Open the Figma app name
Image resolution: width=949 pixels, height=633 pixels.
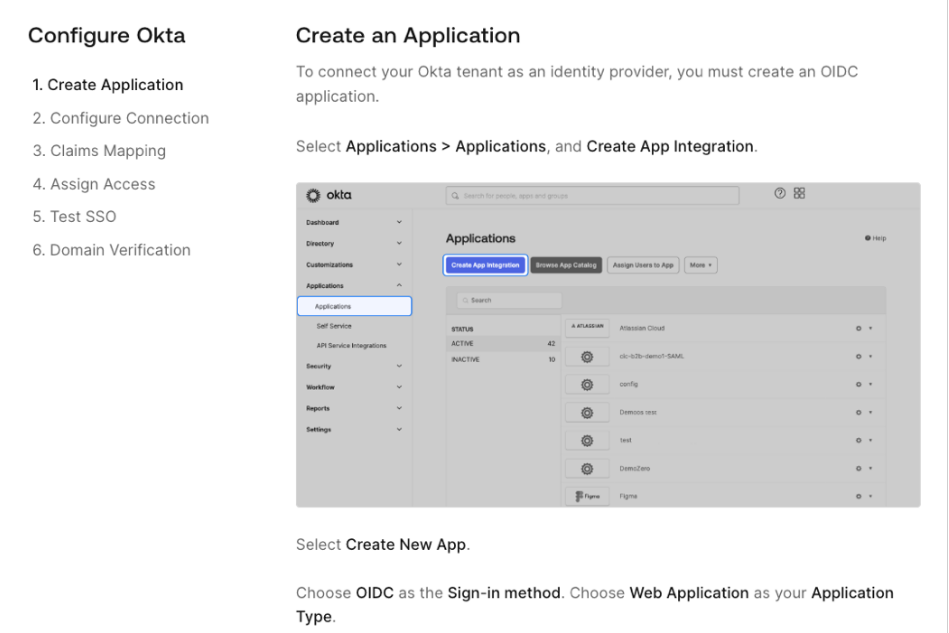click(x=628, y=496)
